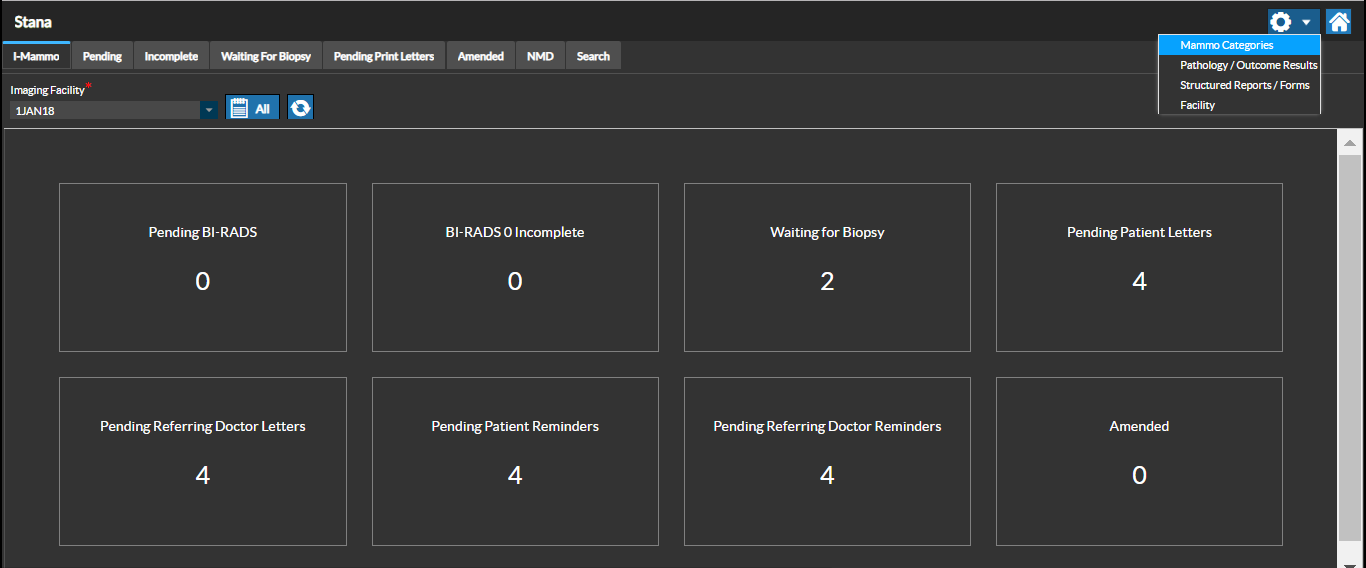Open the Search tab

point(593,56)
